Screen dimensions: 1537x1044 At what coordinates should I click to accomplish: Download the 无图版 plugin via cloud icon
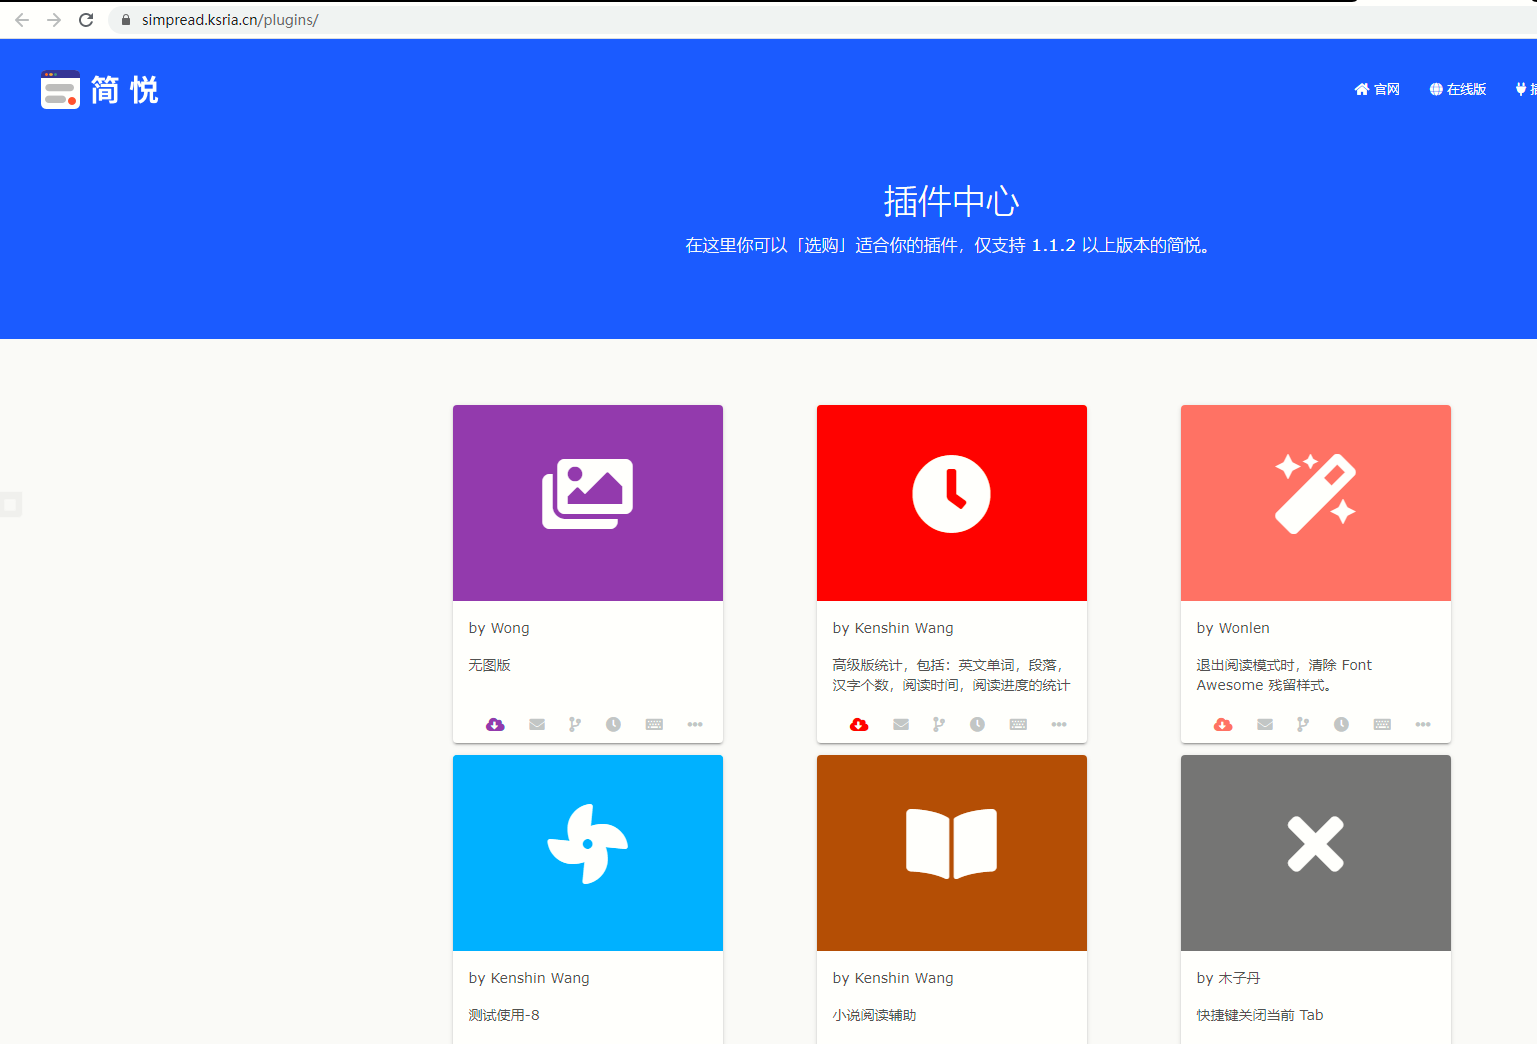[x=495, y=724]
